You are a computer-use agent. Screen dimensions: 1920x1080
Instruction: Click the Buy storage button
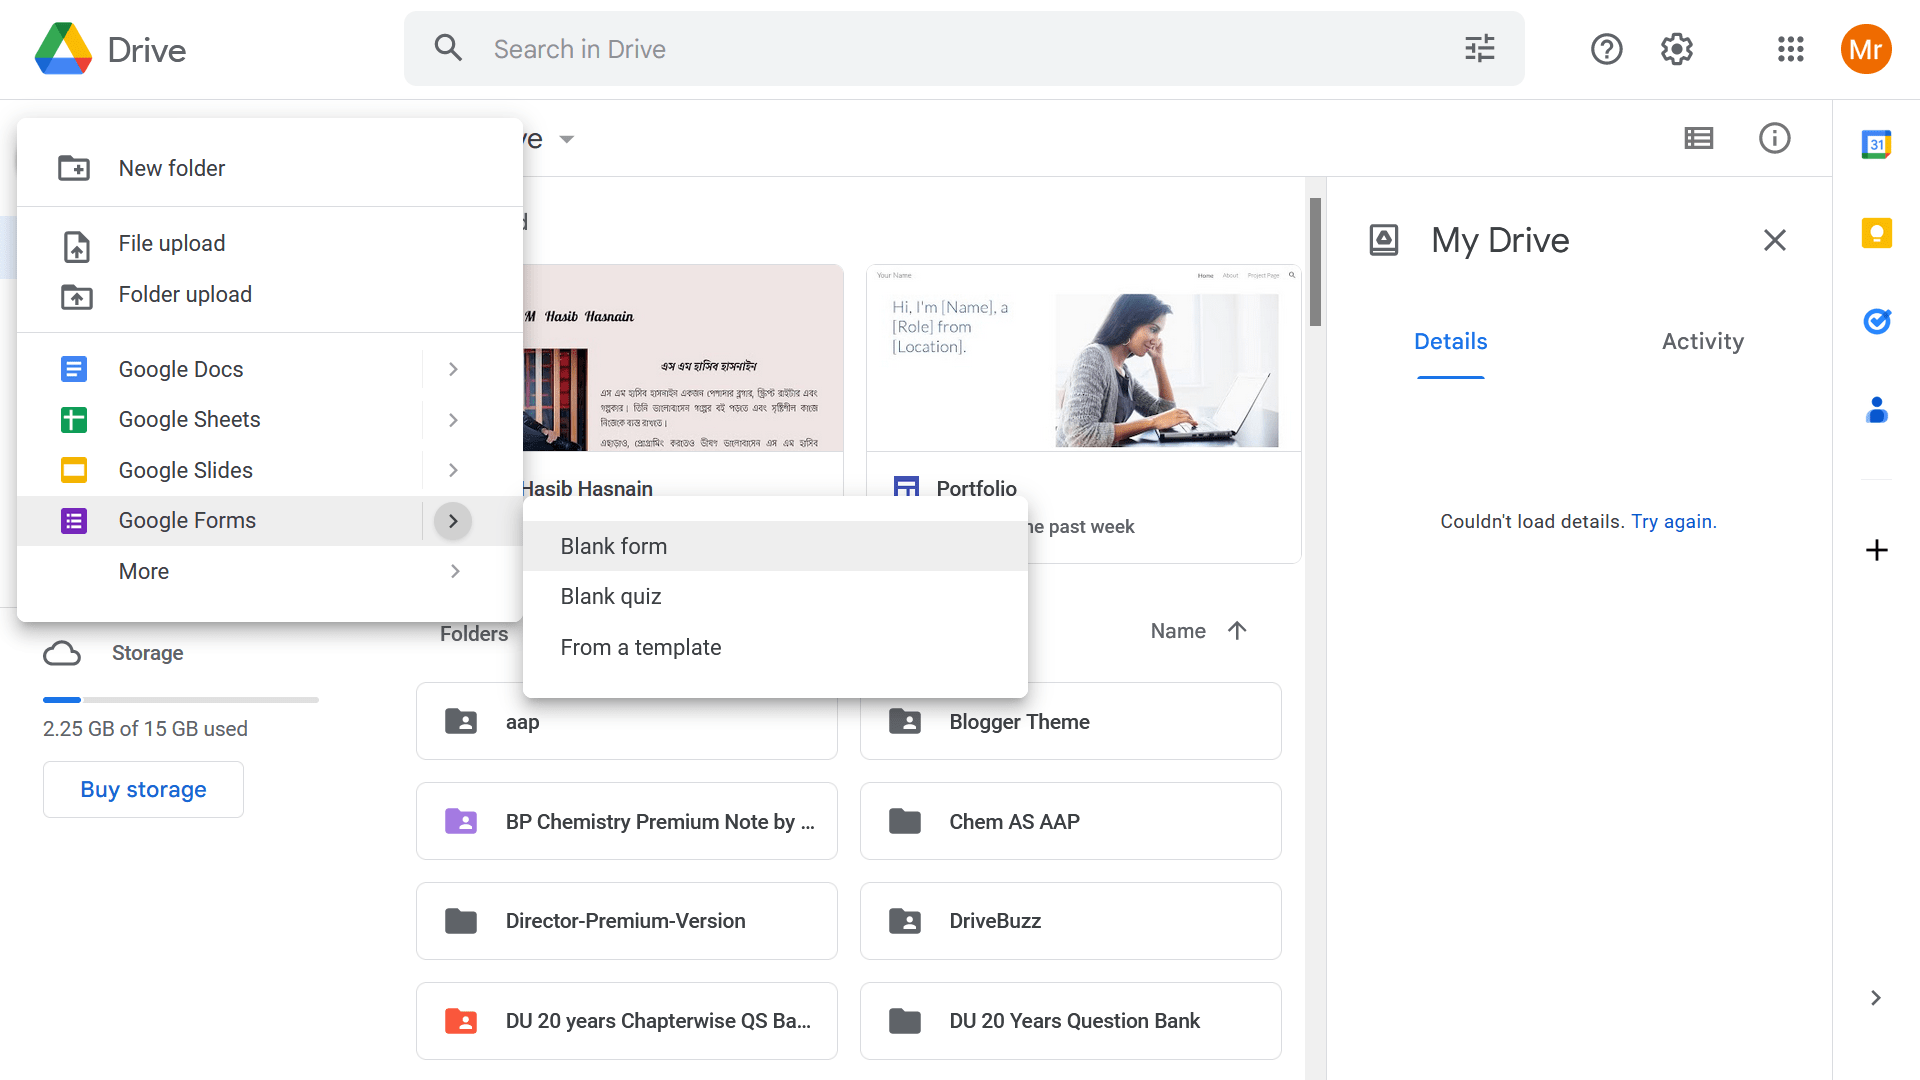coord(143,790)
